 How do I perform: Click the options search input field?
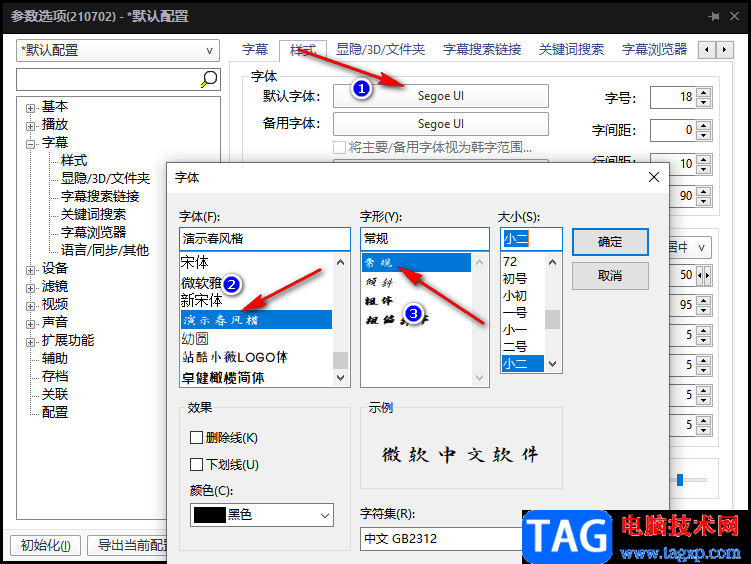coord(108,79)
